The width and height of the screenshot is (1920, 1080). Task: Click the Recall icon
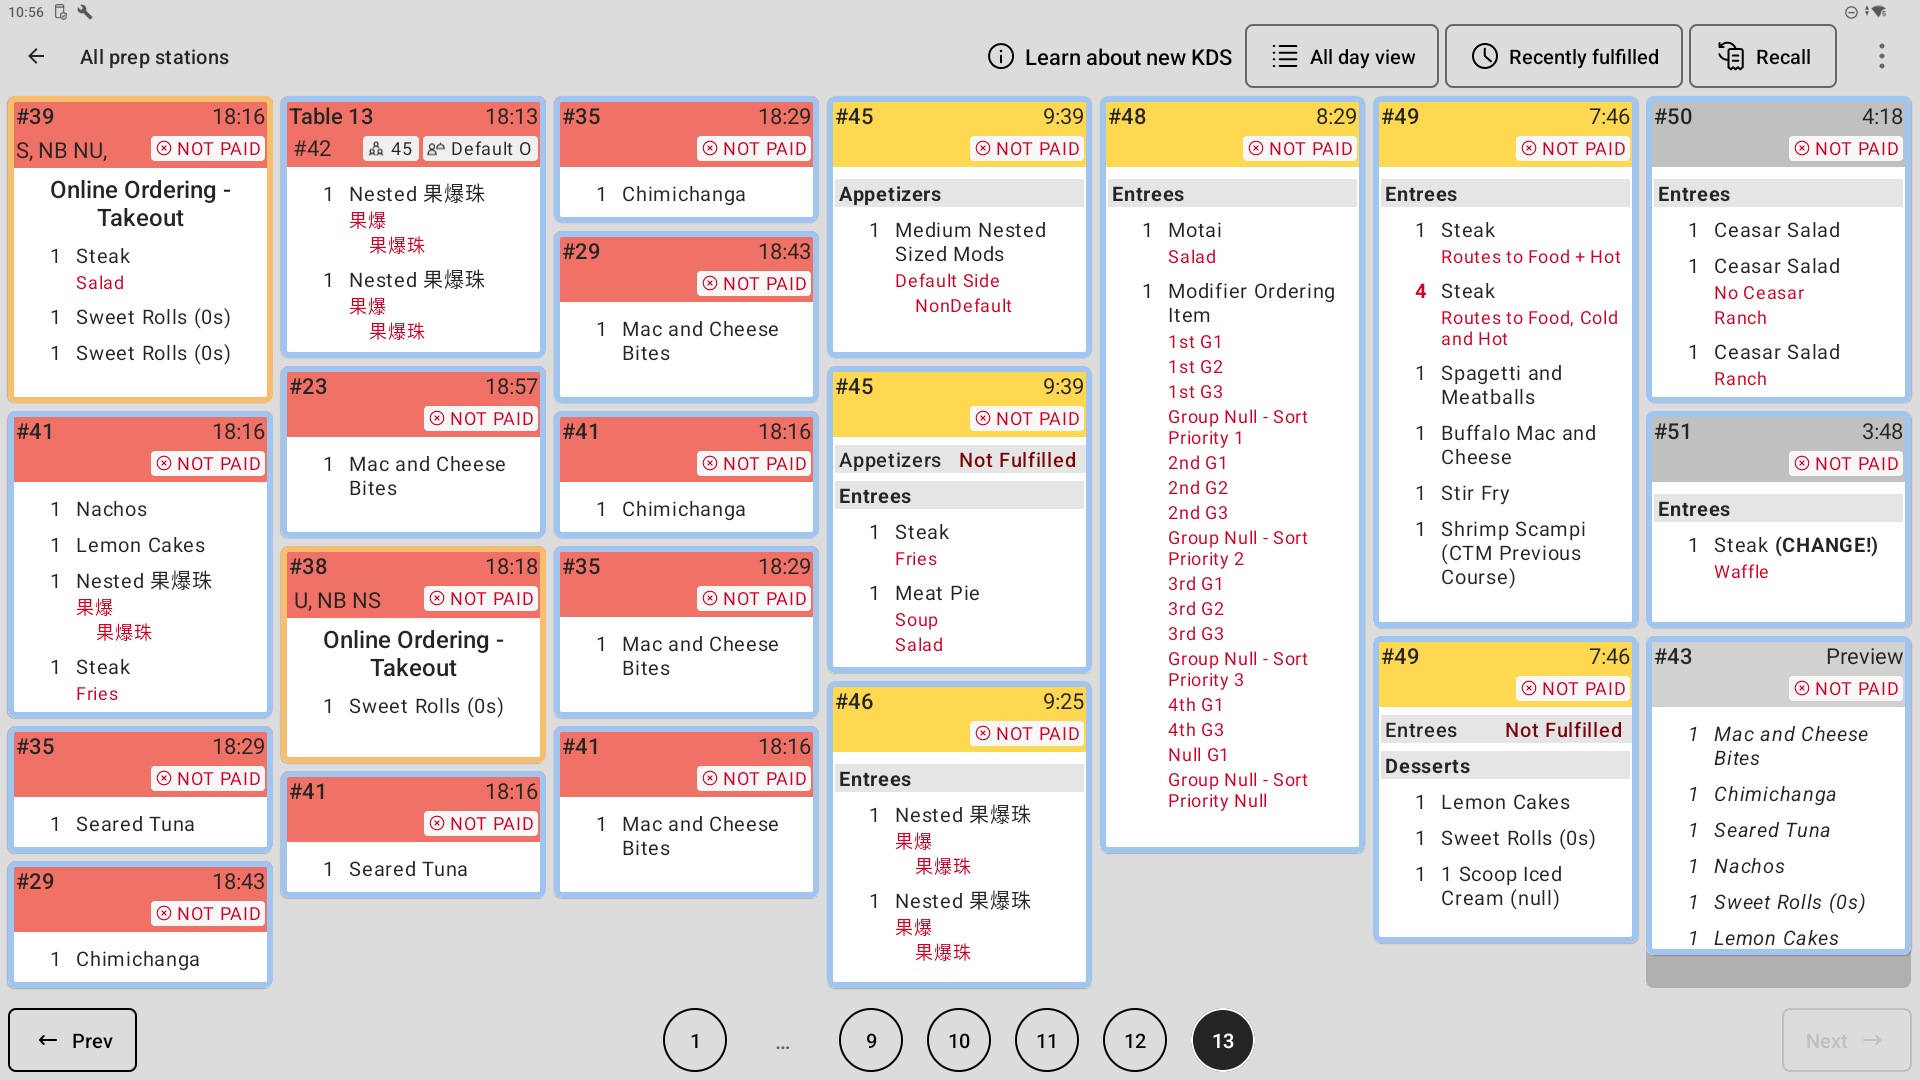click(1730, 57)
